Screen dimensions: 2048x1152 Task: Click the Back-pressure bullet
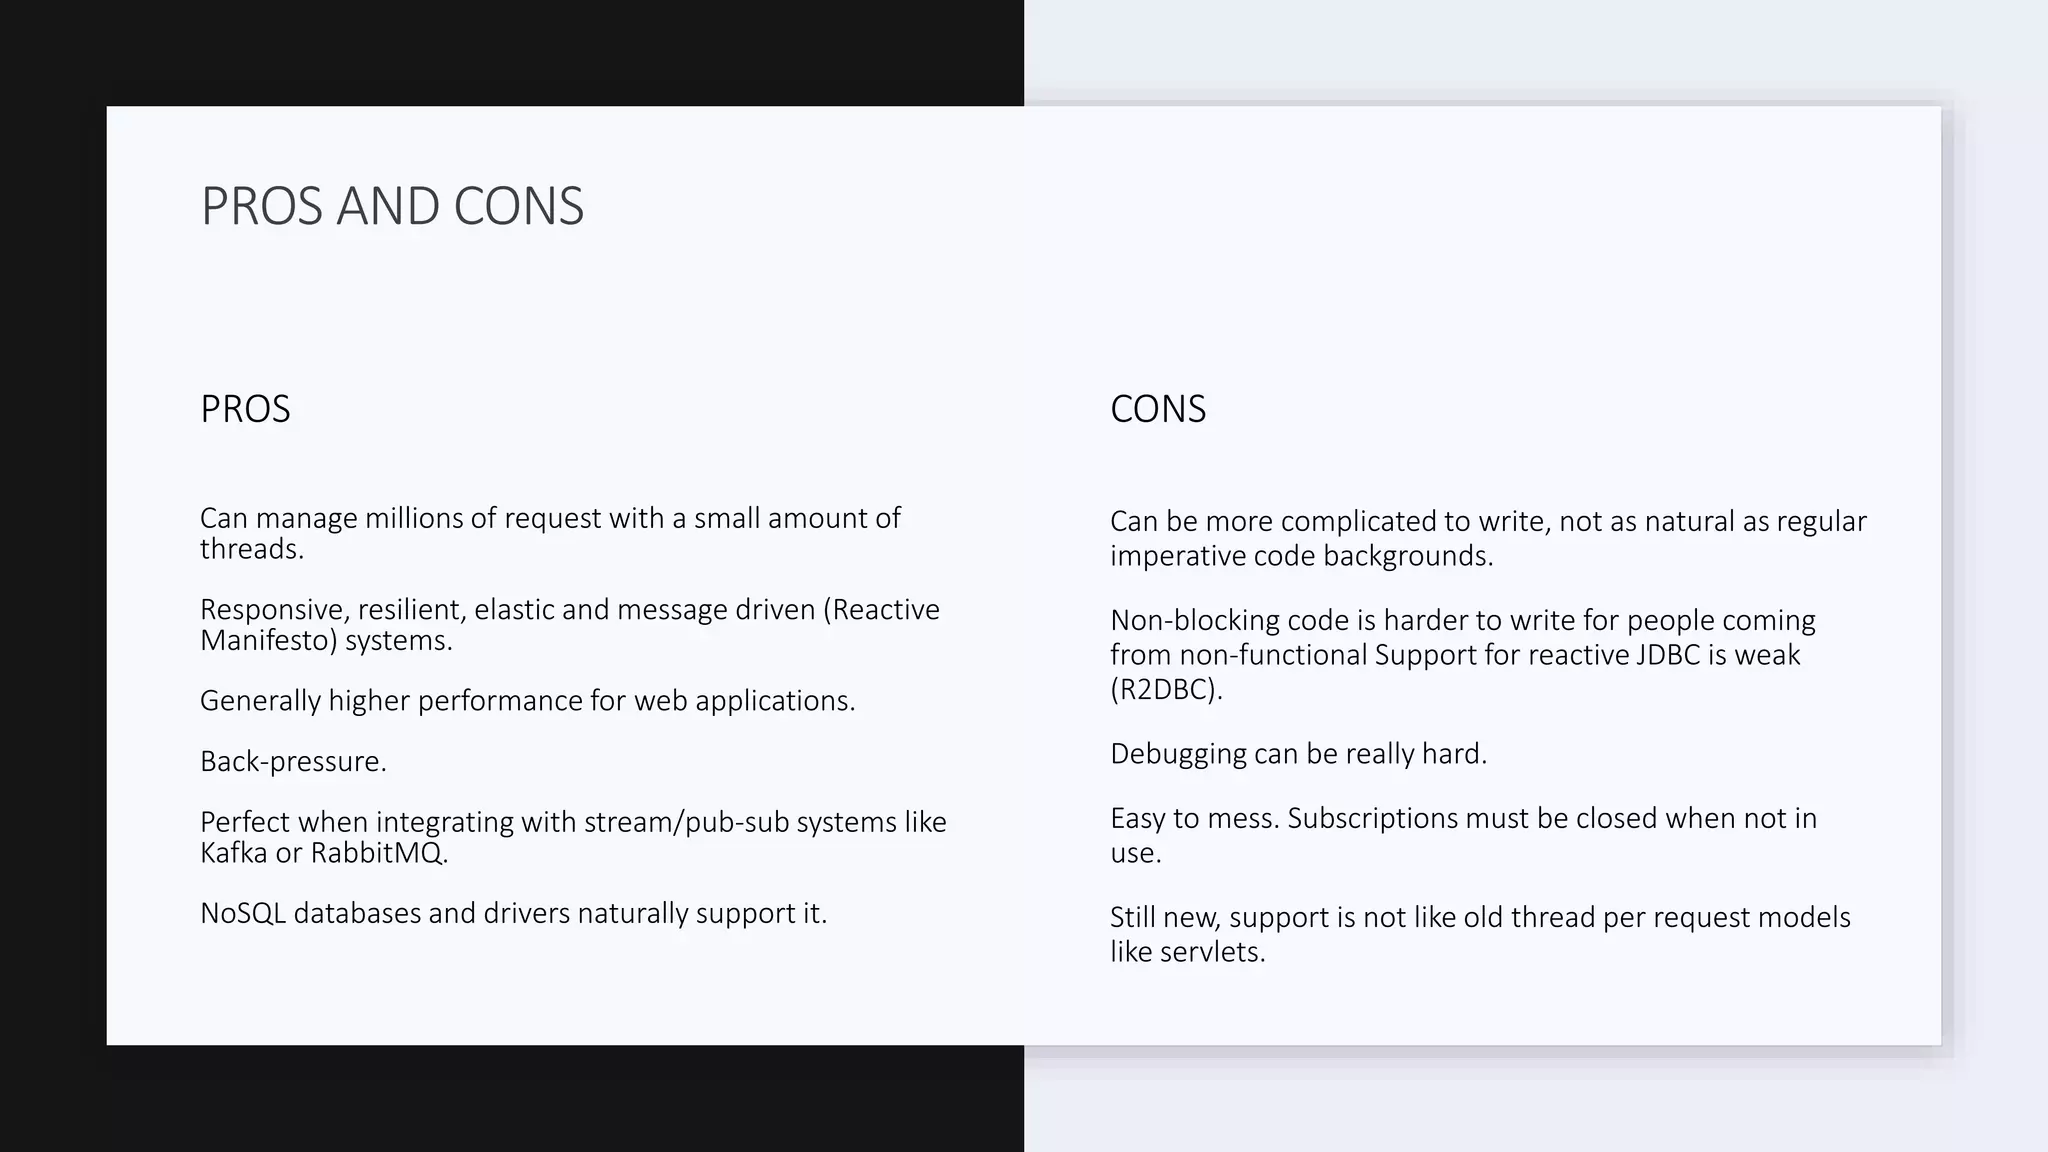tap(293, 761)
